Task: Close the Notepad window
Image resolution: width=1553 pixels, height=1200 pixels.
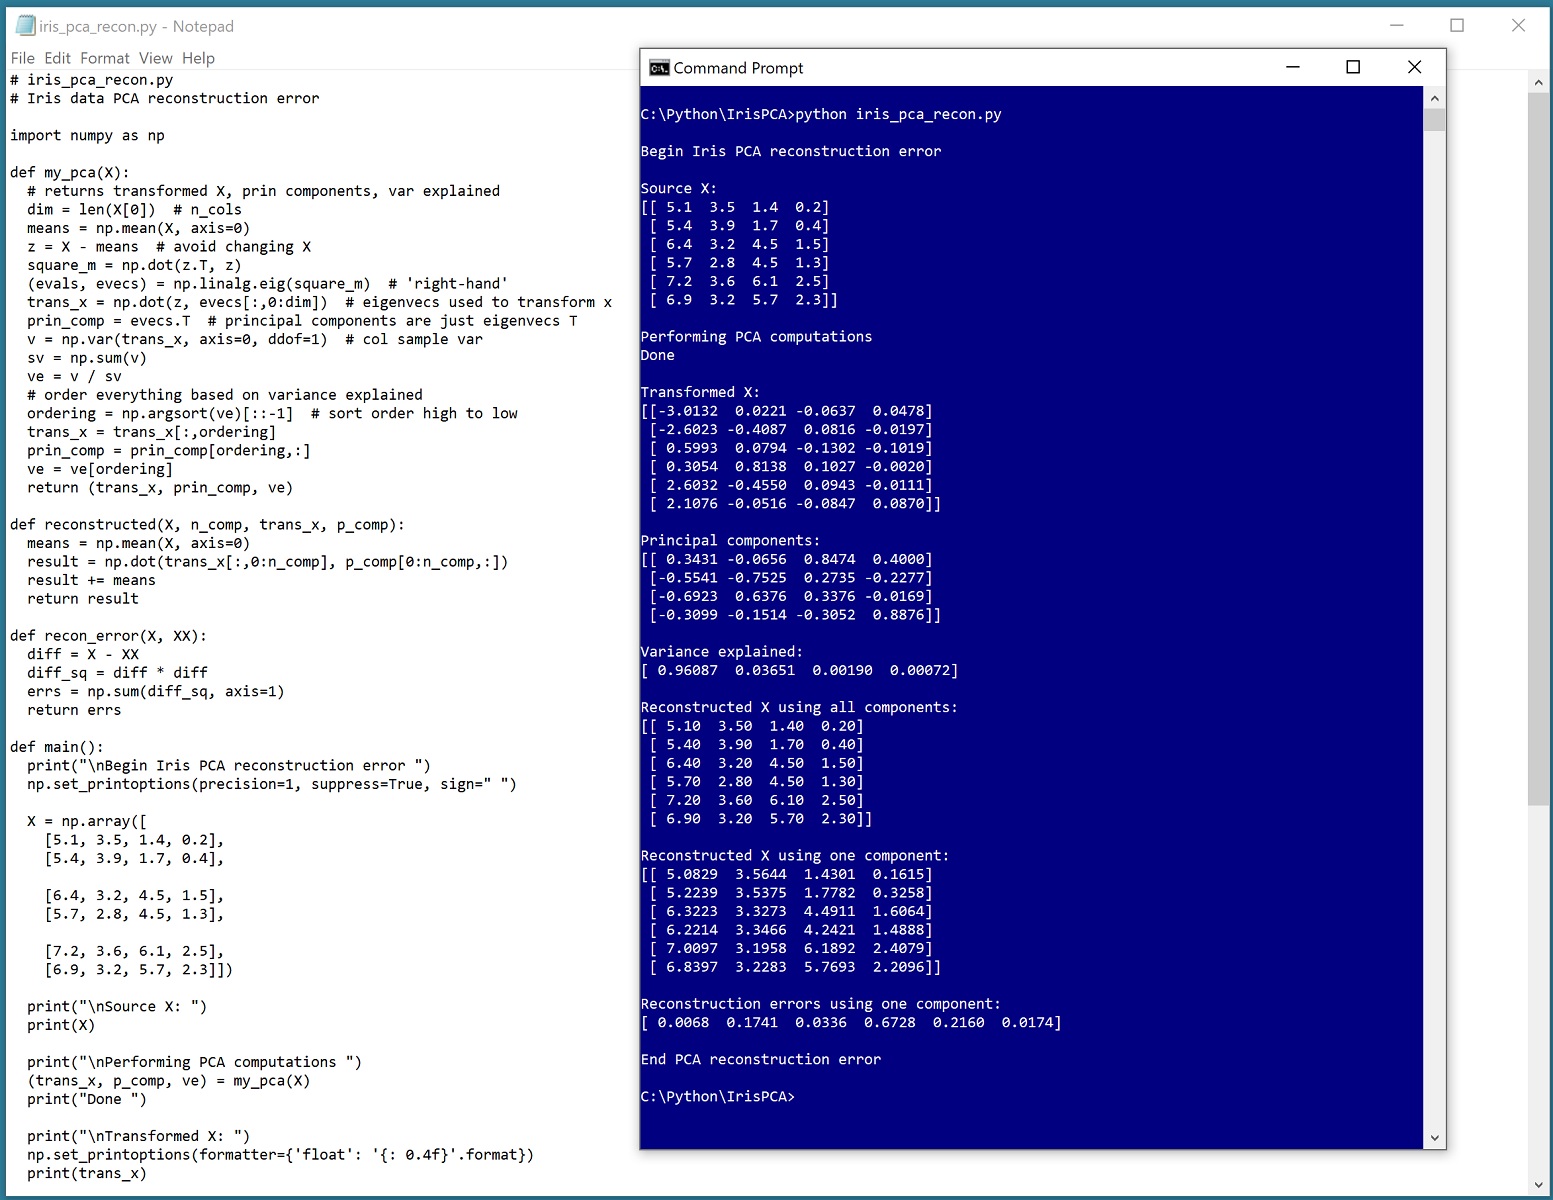Action: tap(1518, 26)
